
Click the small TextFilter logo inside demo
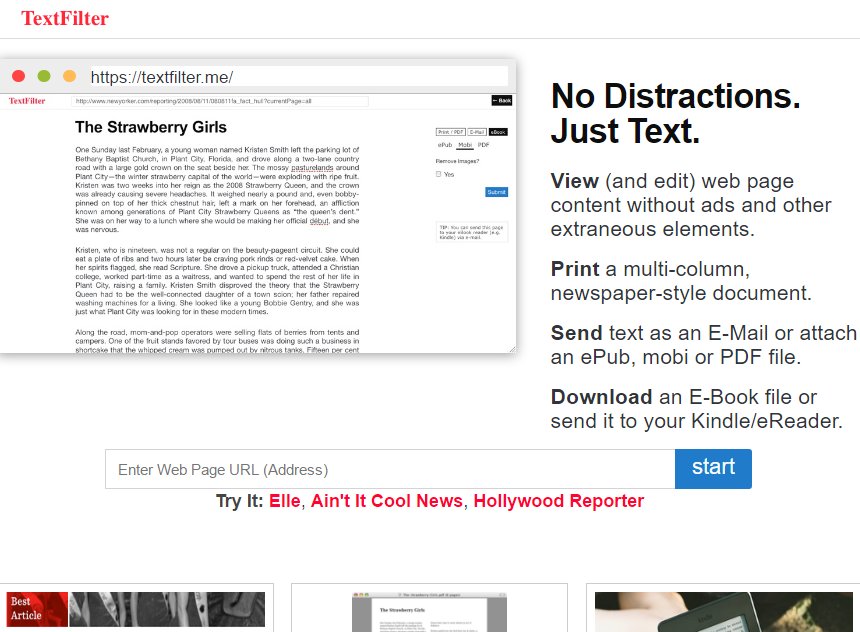(x=27, y=101)
